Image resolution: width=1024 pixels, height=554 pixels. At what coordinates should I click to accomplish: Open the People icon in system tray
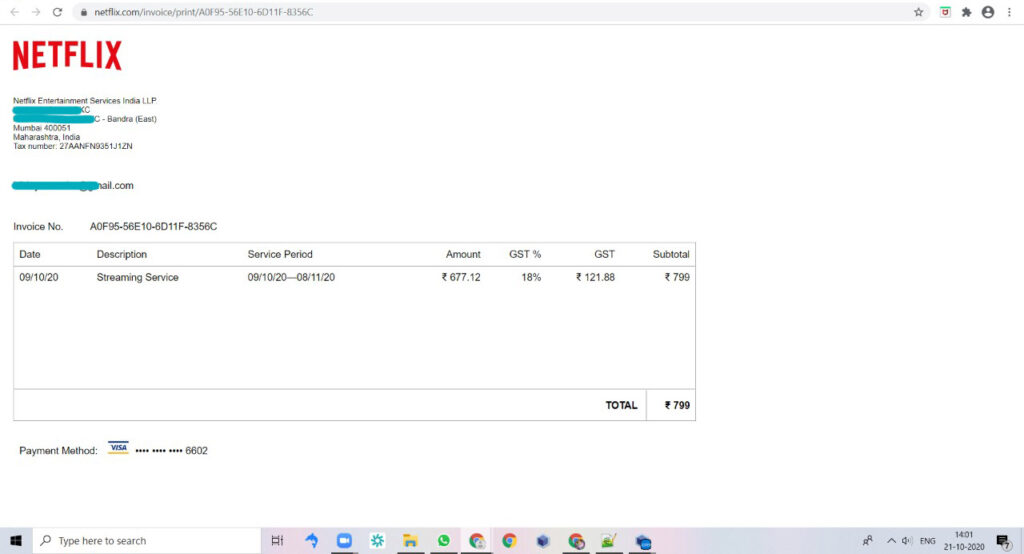pos(867,541)
